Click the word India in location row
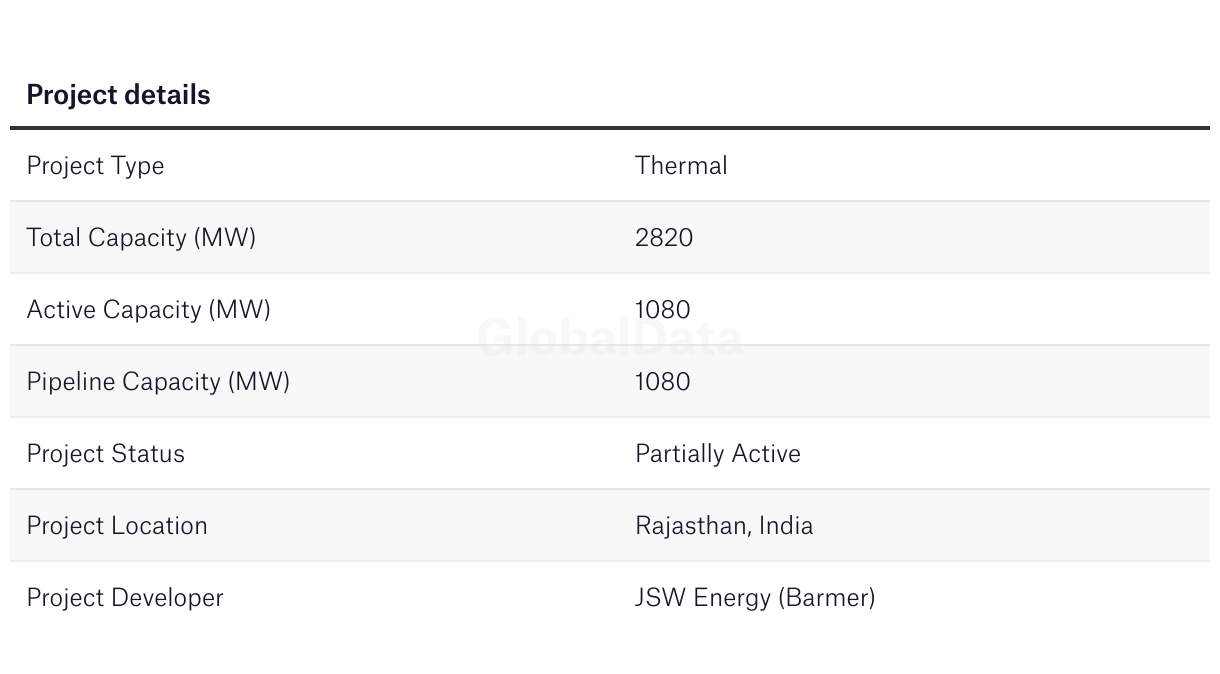 (x=786, y=526)
